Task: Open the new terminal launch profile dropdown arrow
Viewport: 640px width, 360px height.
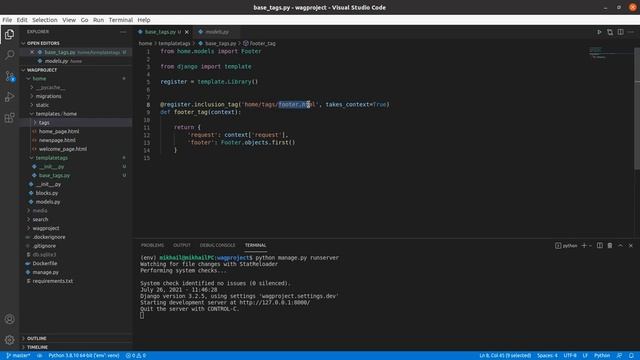Action: [590, 245]
